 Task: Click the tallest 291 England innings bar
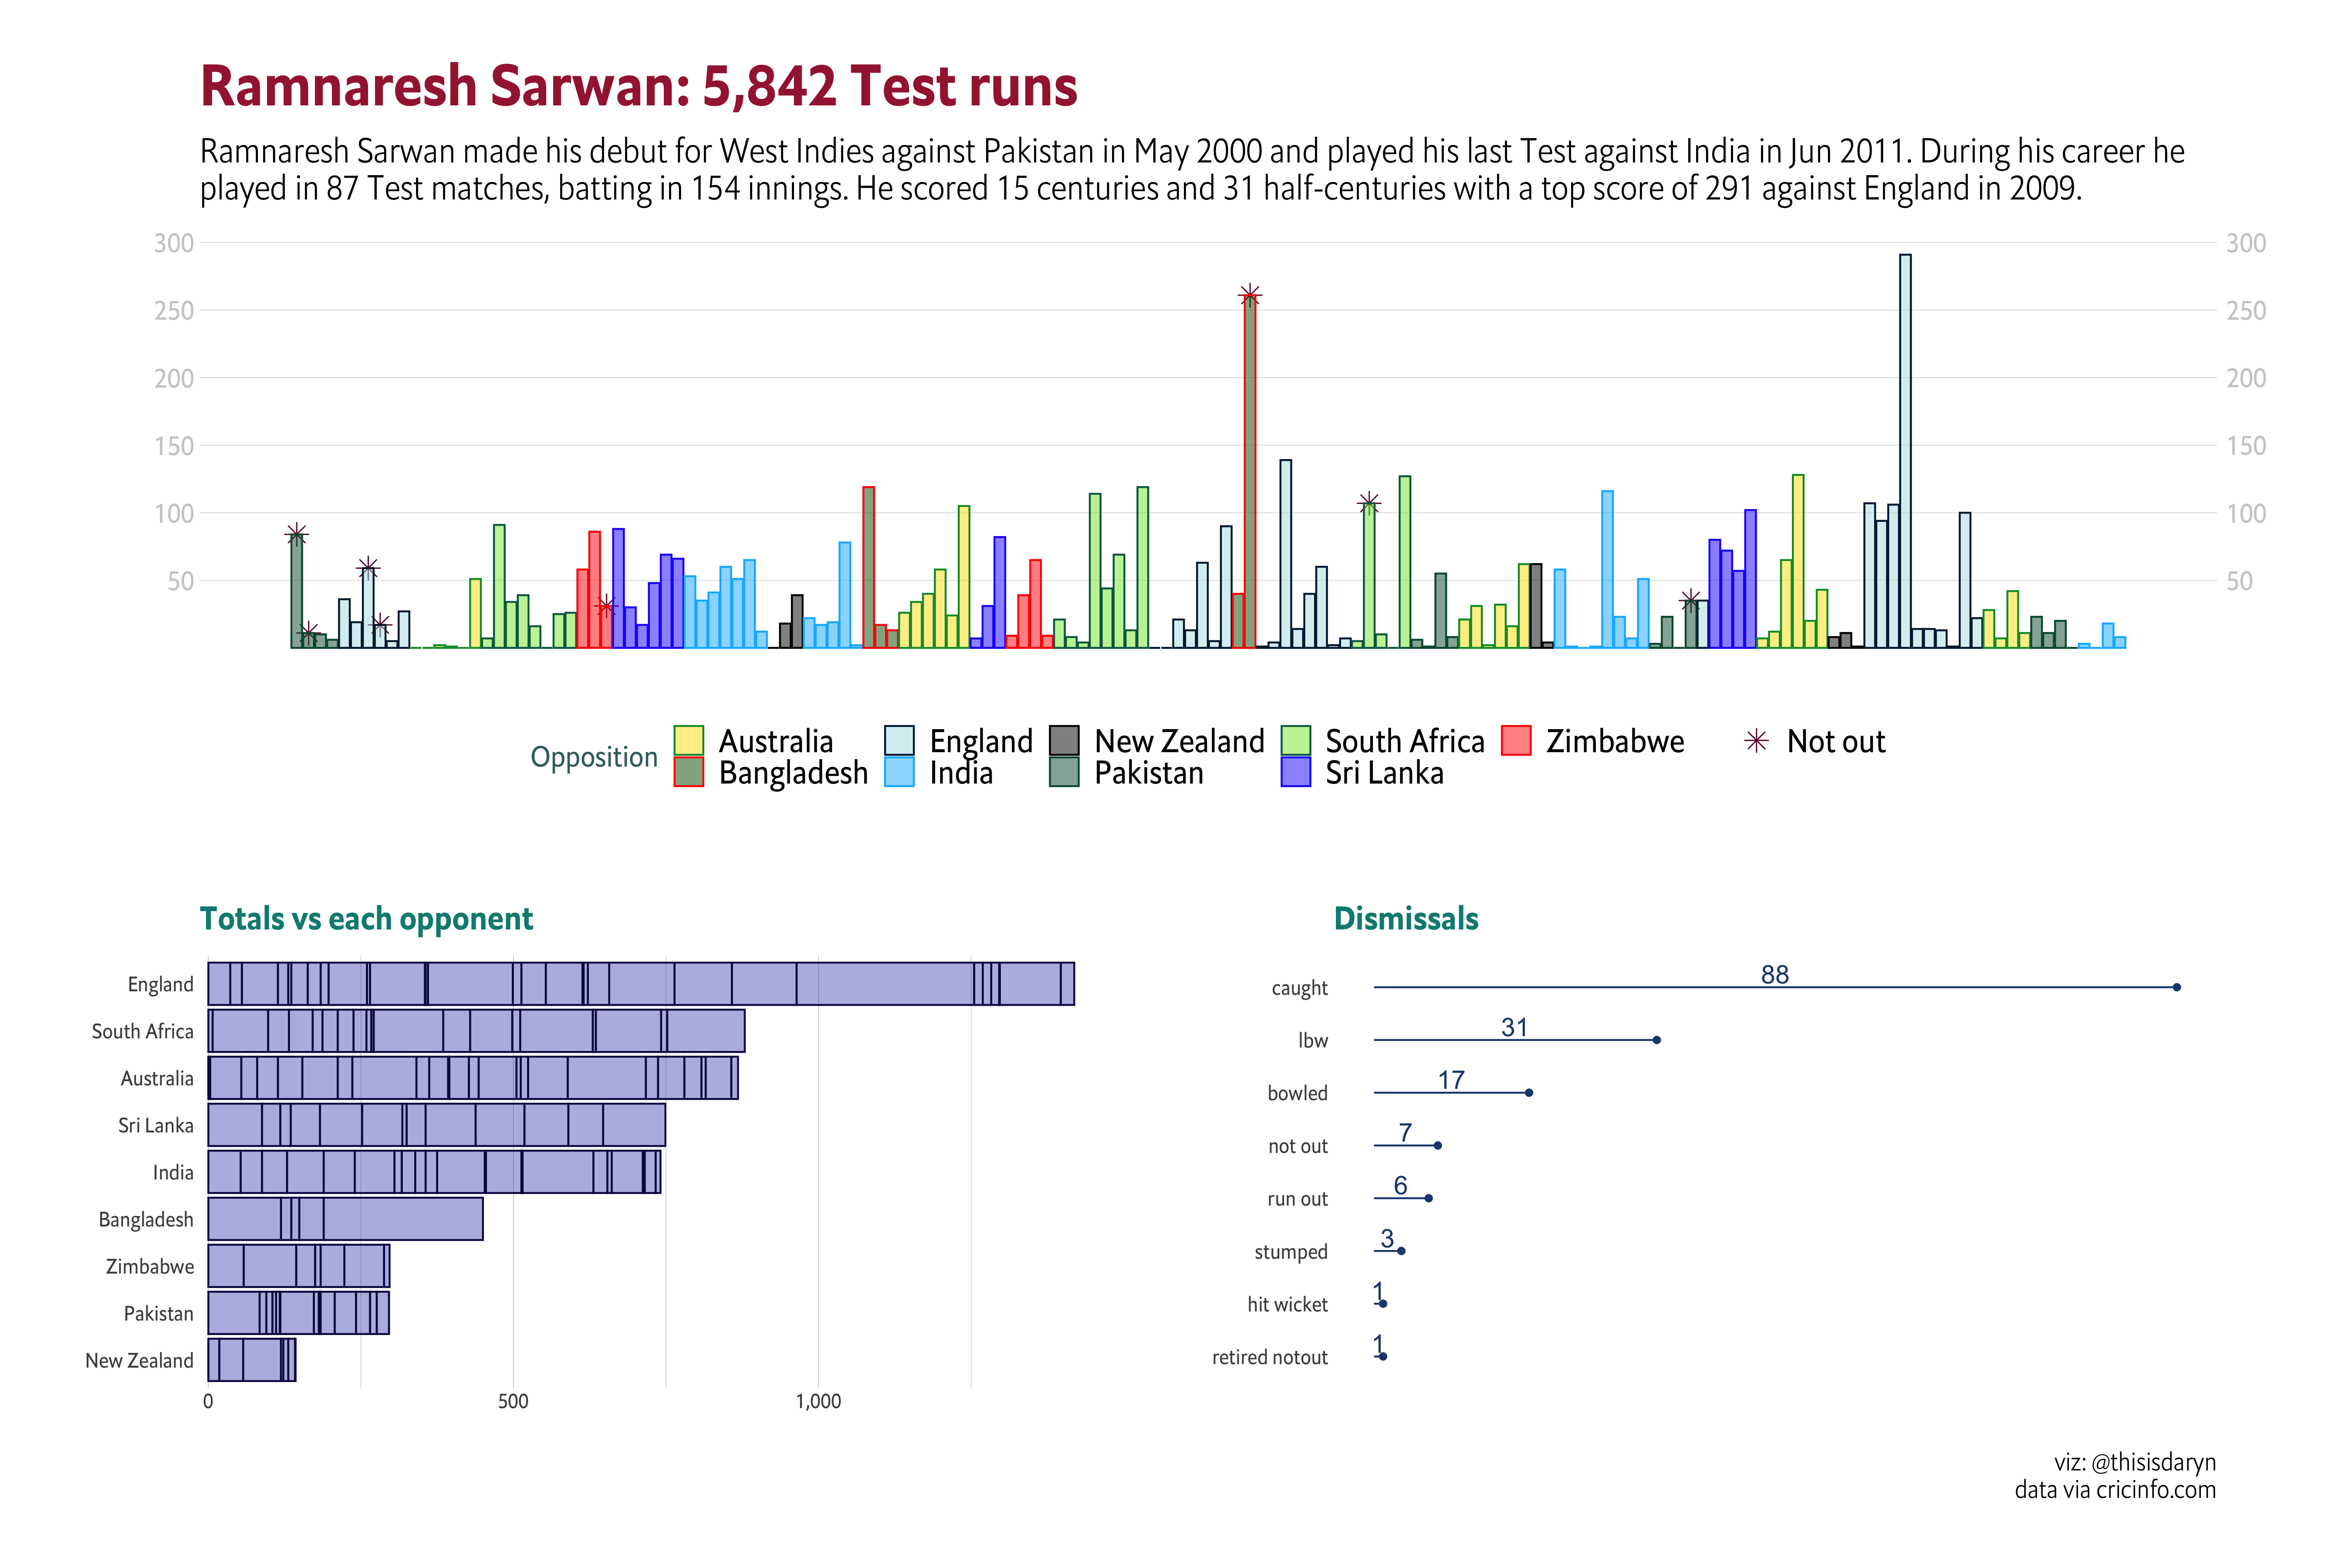click(x=1905, y=450)
